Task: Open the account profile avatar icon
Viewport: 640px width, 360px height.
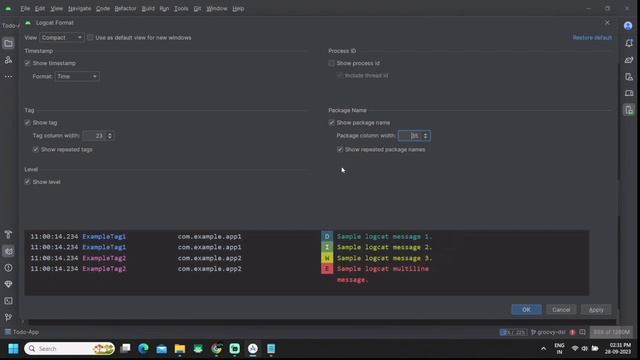Action: pos(628,26)
